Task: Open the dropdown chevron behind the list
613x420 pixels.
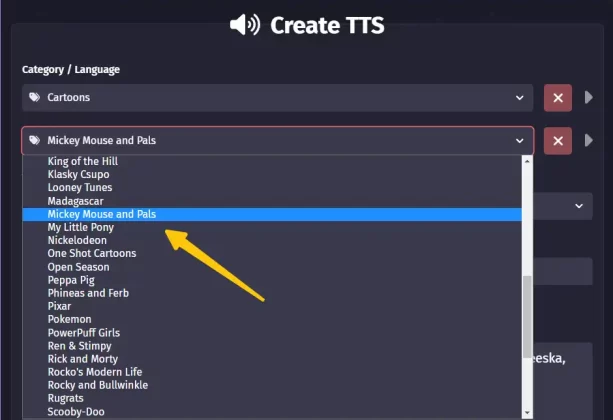Action: point(579,206)
